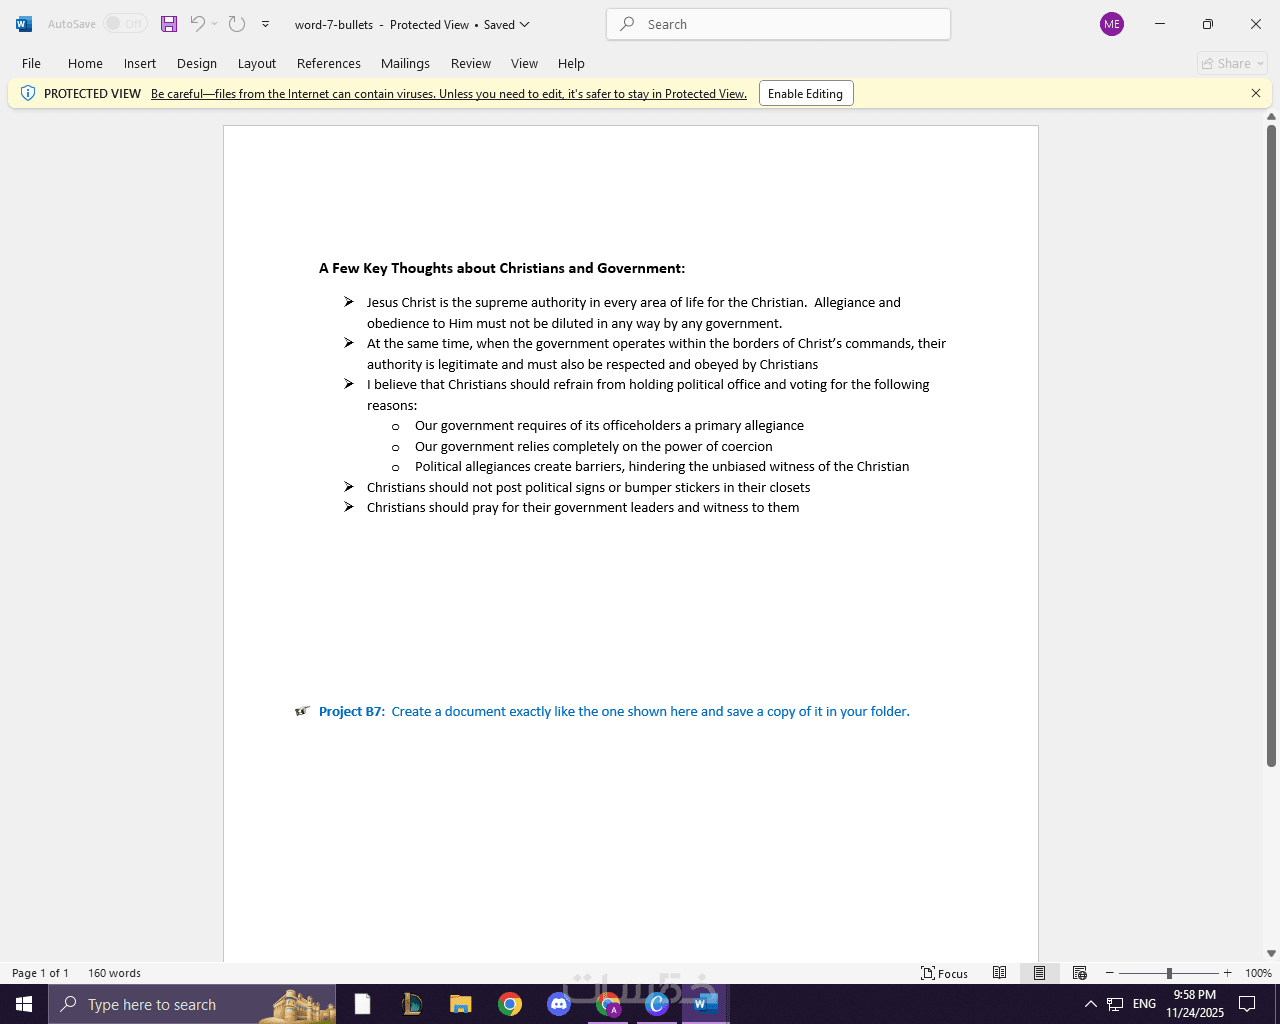The image size is (1280, 1024).
Task: Click the Protected View warning link text
Action: [x=449, y=94]
